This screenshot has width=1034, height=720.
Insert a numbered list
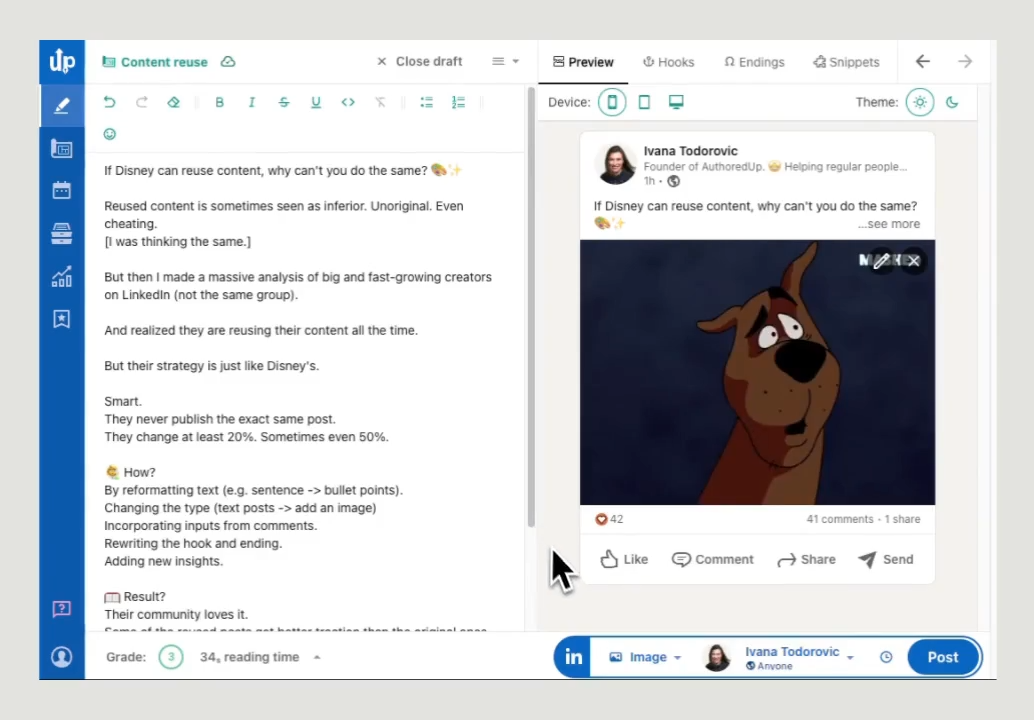pos(458,102)
